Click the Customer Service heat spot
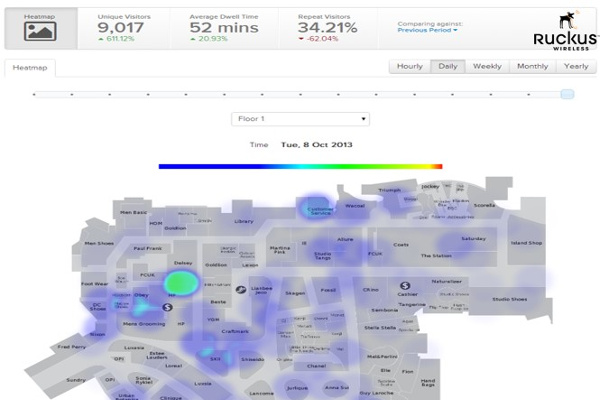Screen dimensions: 600x400 319,208
